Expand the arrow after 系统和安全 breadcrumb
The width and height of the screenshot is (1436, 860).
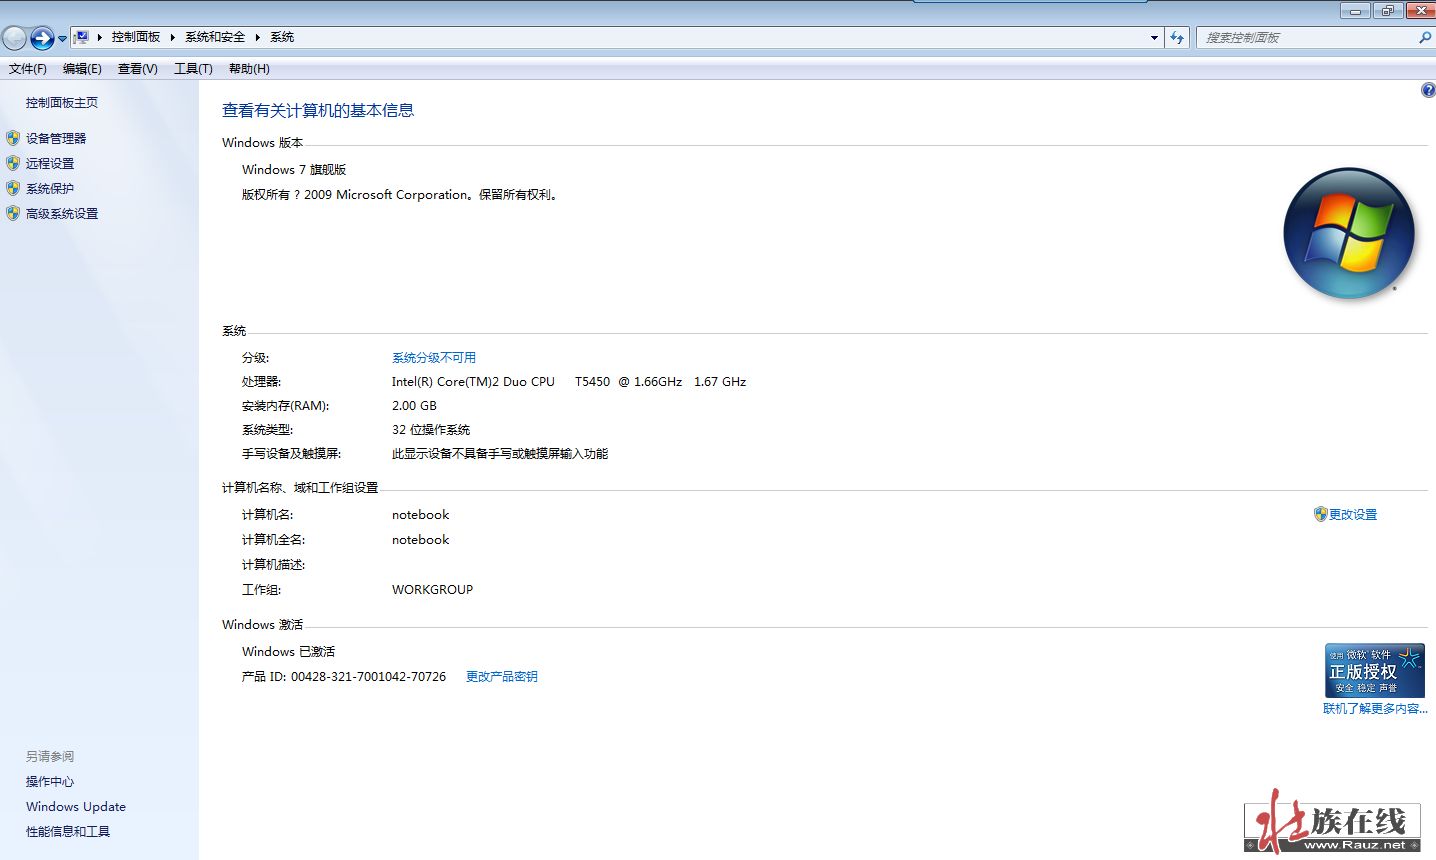[257, 37]
